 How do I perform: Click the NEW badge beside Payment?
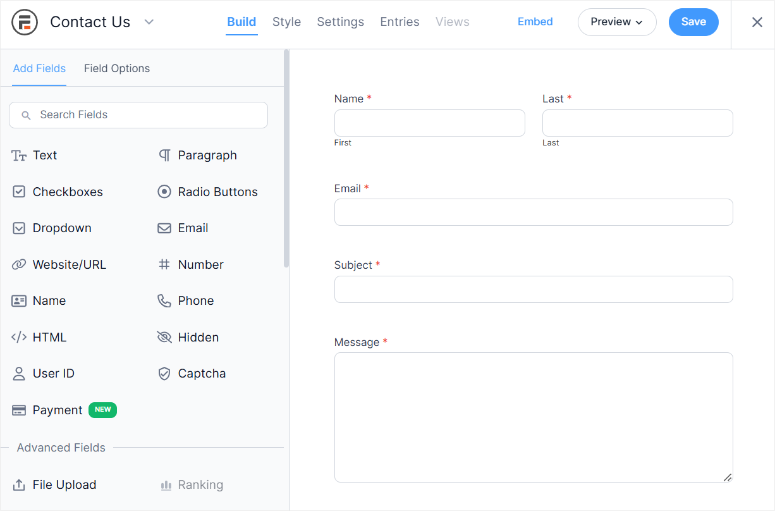[x=102, y=410]
